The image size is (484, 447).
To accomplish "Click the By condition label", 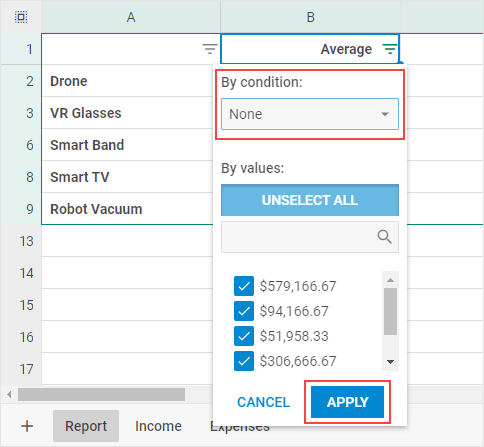I will (262, 82).
